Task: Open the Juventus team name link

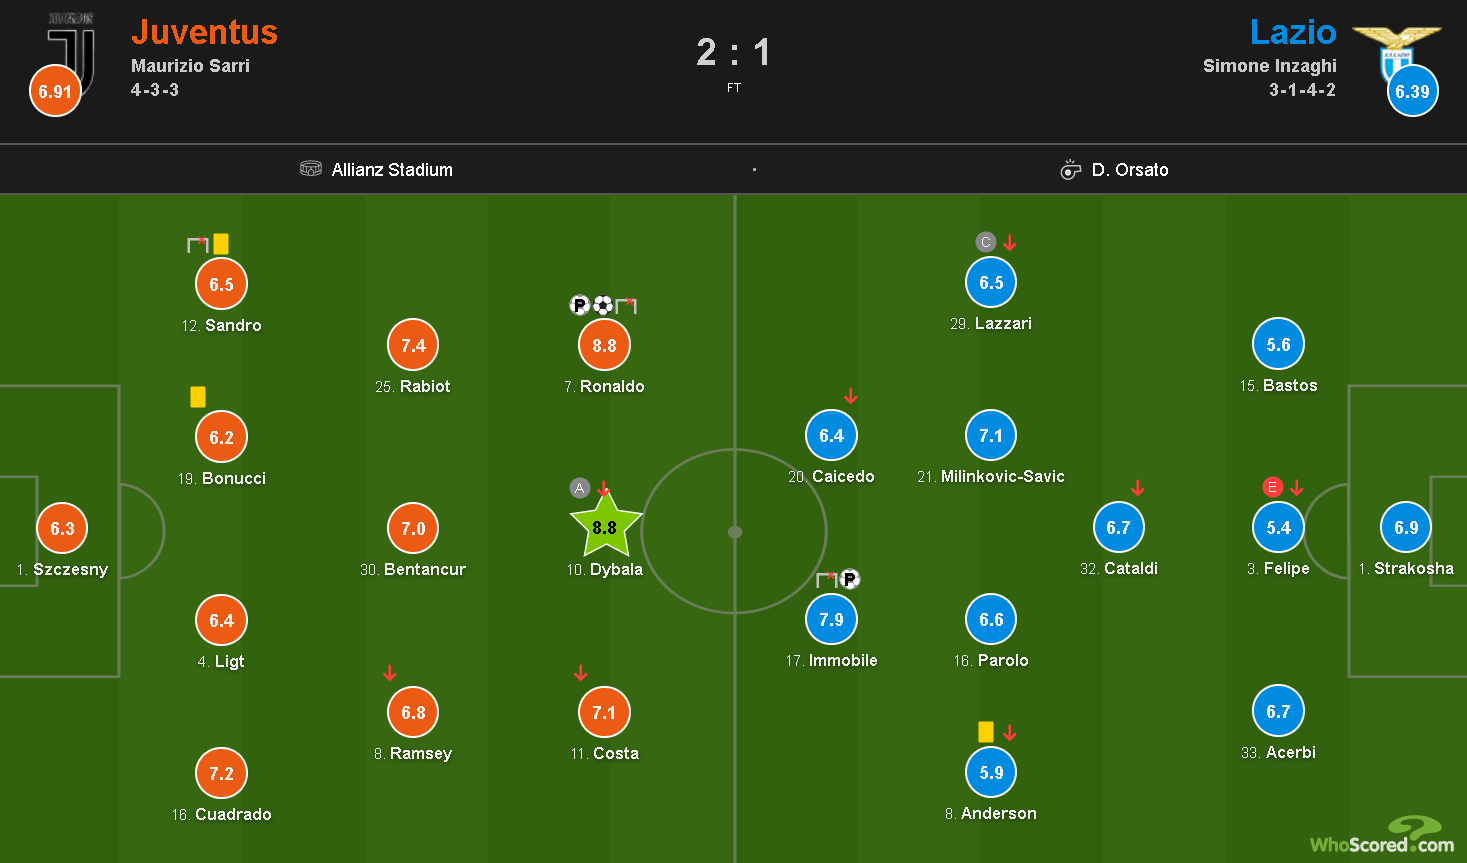Action: (x=205, y=32)
